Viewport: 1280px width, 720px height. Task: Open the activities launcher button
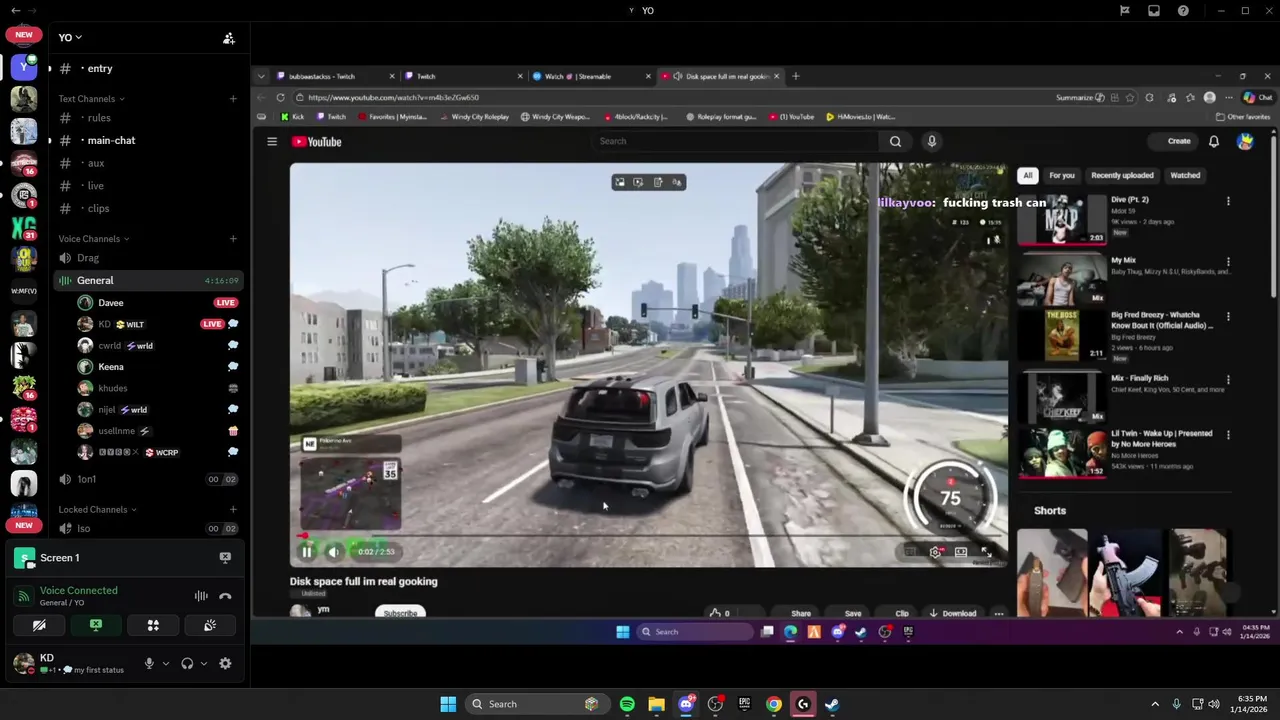(153, 625)
